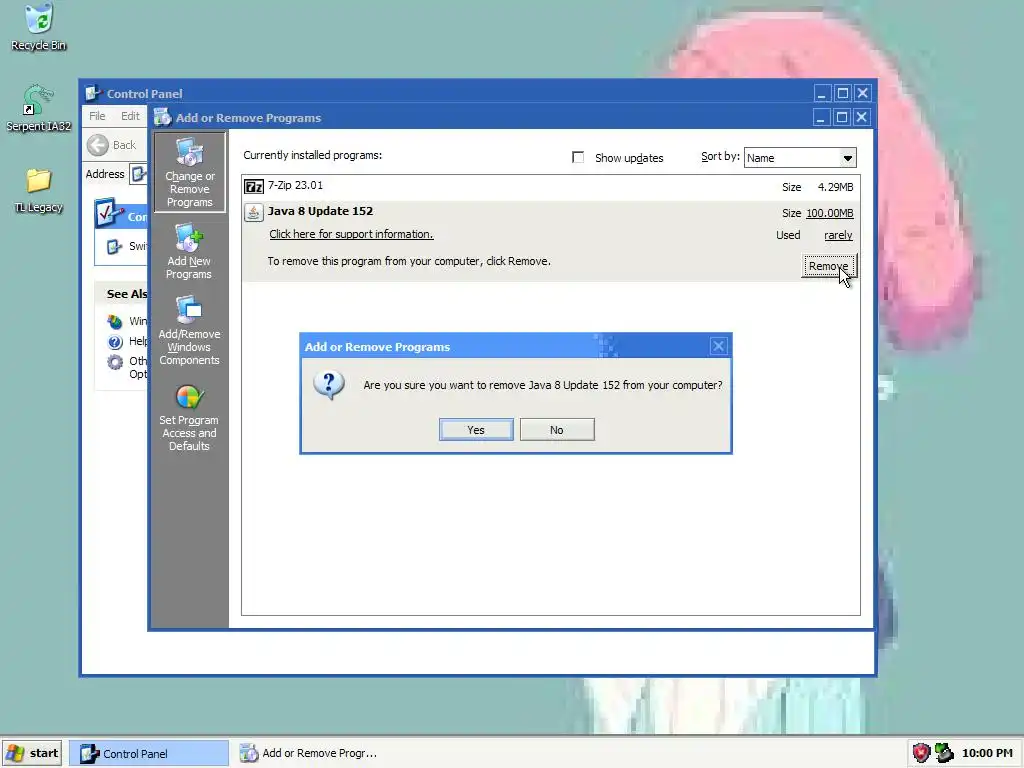Click the question mark dialog icon
1024x768 pixels.
pos(329,385)
